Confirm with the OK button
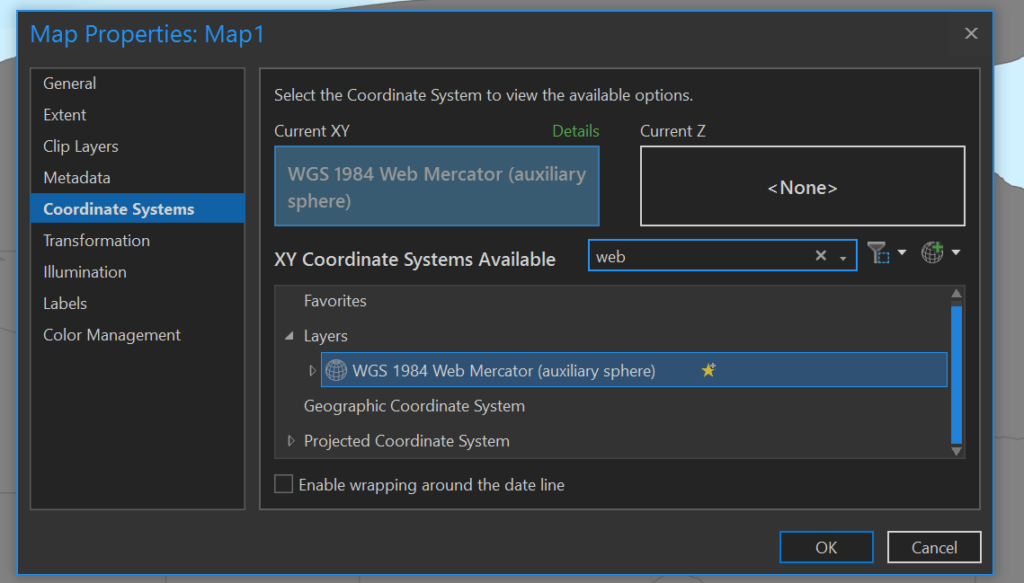This screenshot has height=583, width=1024. (x=826, y=547)
